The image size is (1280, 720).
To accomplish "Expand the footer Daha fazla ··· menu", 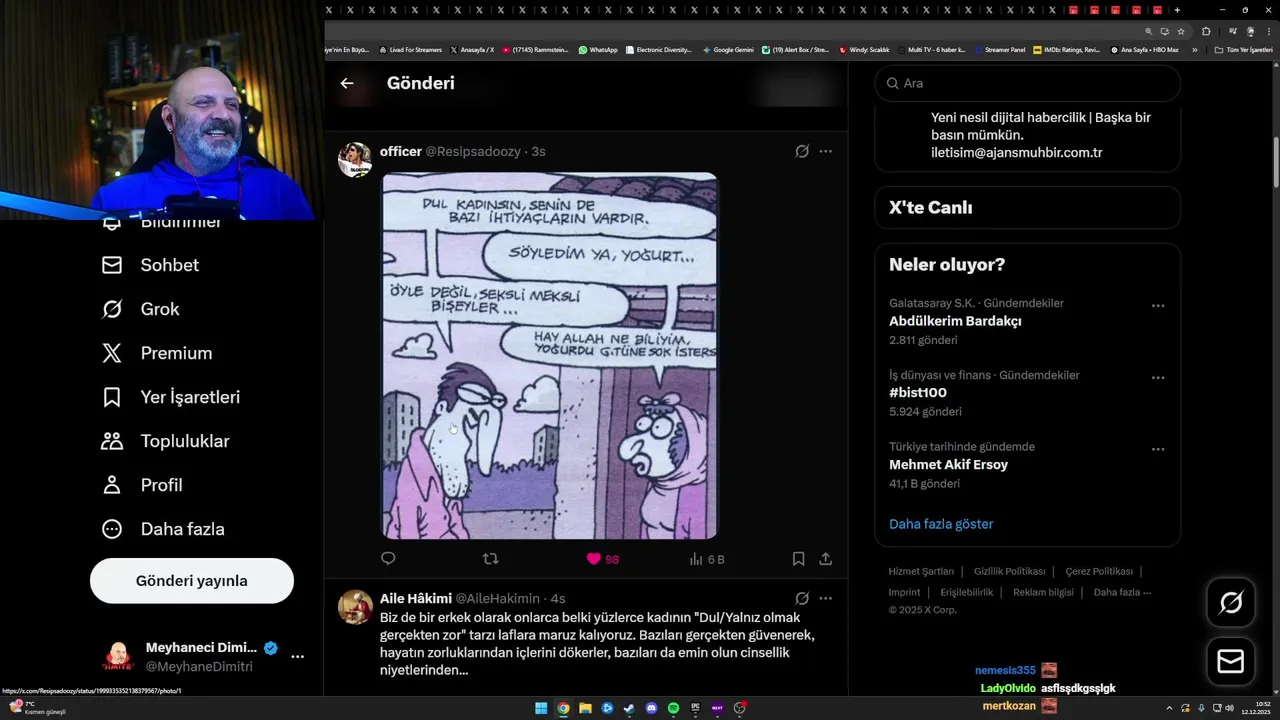I will click(1122, 592).
